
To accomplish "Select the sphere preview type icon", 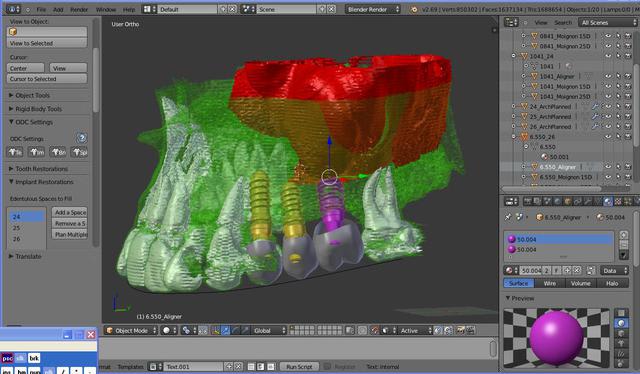I will tap(621, 323).
